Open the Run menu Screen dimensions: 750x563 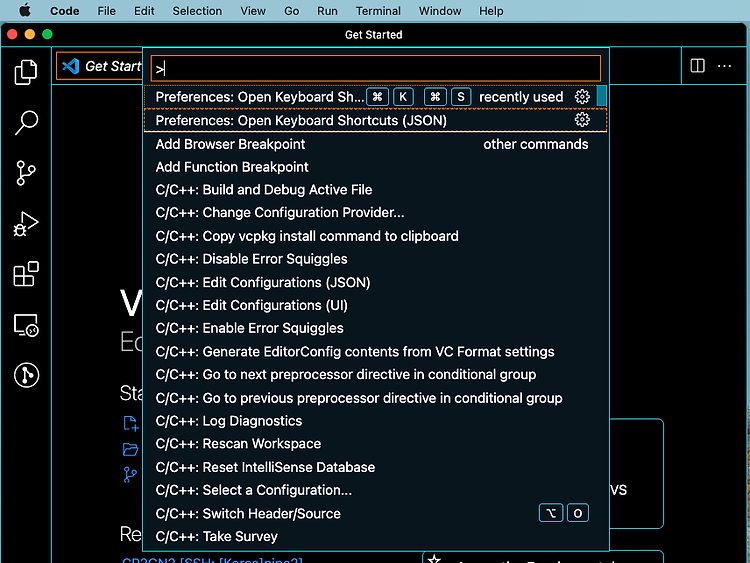(327, 11)
